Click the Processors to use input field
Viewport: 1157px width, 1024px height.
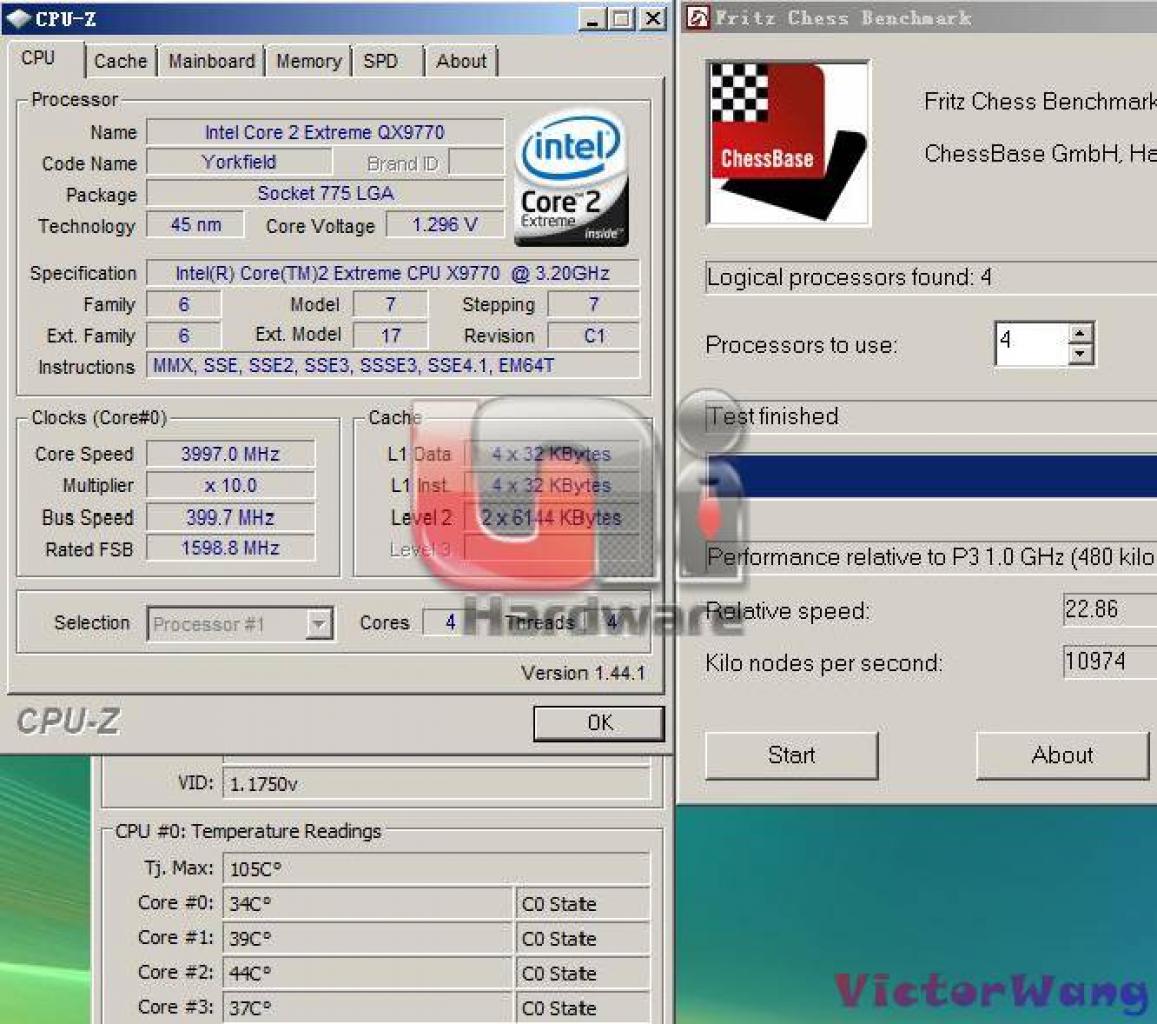[1032, 344]
